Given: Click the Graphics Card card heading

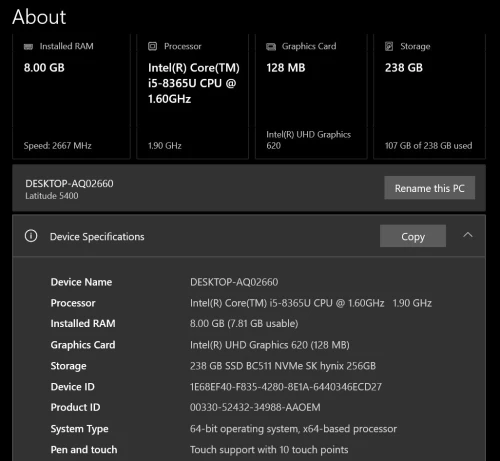Looking at the screenshot, I should [309, 46].
